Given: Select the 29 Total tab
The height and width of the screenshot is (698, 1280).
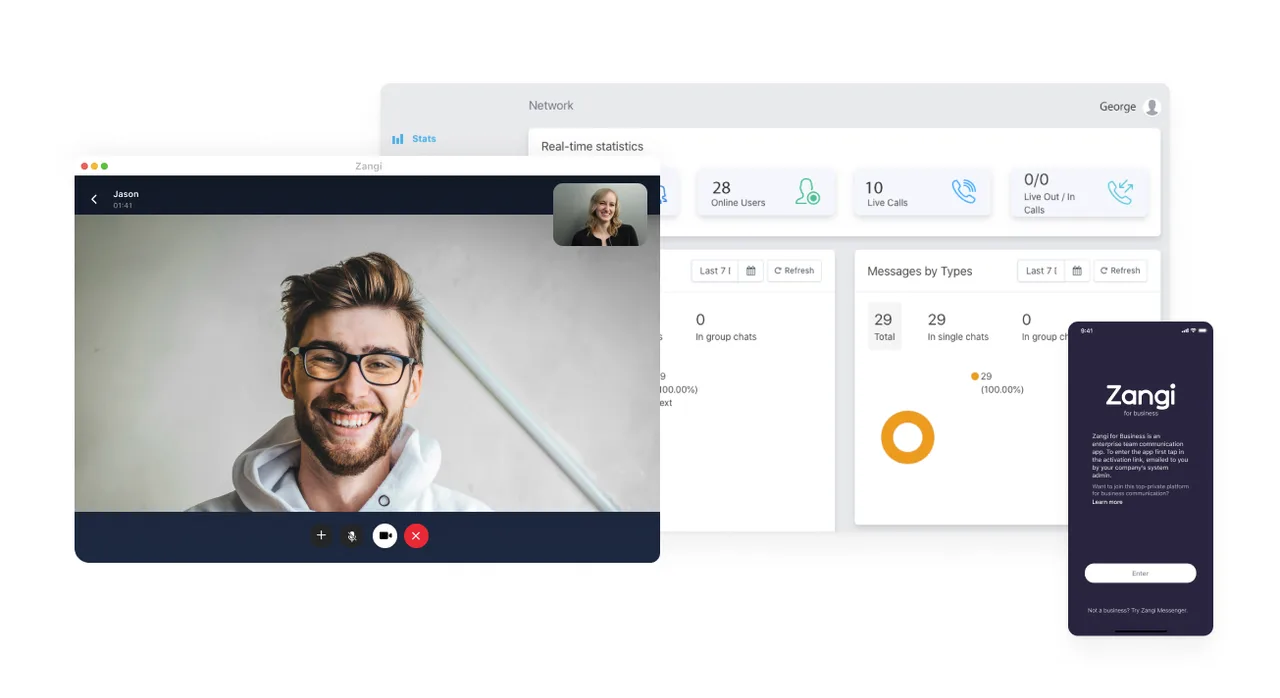Looking at the screenshot, I should 884,327.
